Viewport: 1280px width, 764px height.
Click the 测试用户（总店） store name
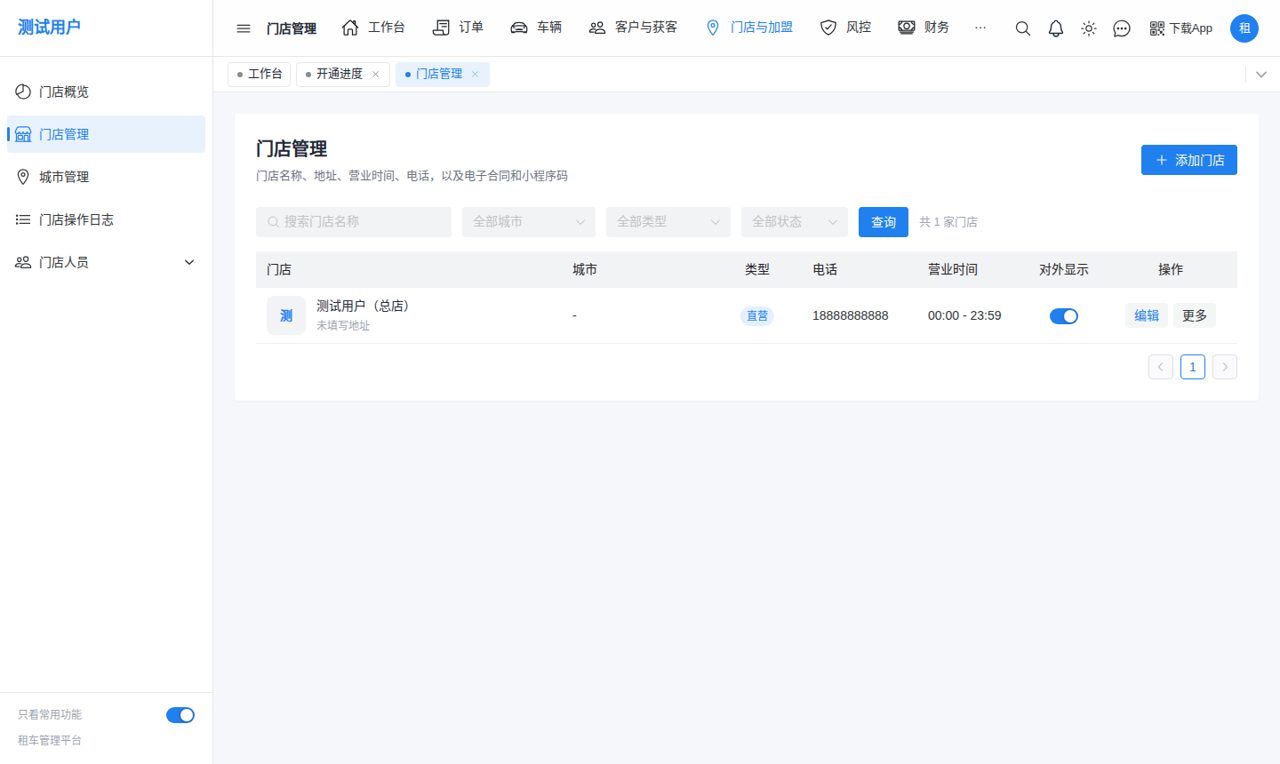point(363,306)
